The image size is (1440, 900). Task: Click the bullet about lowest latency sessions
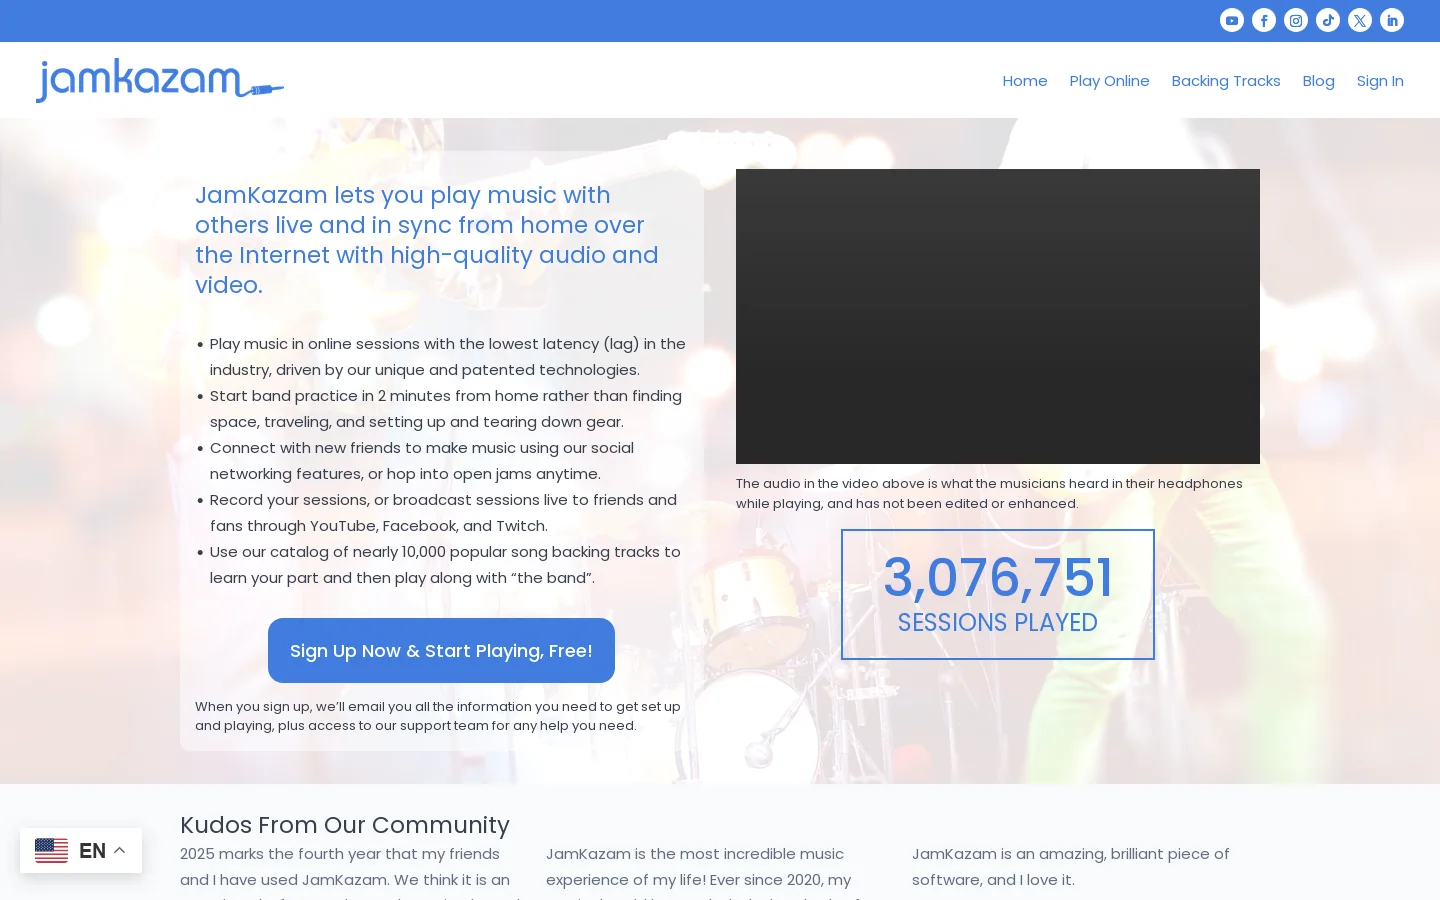click(x=447, y=357)
